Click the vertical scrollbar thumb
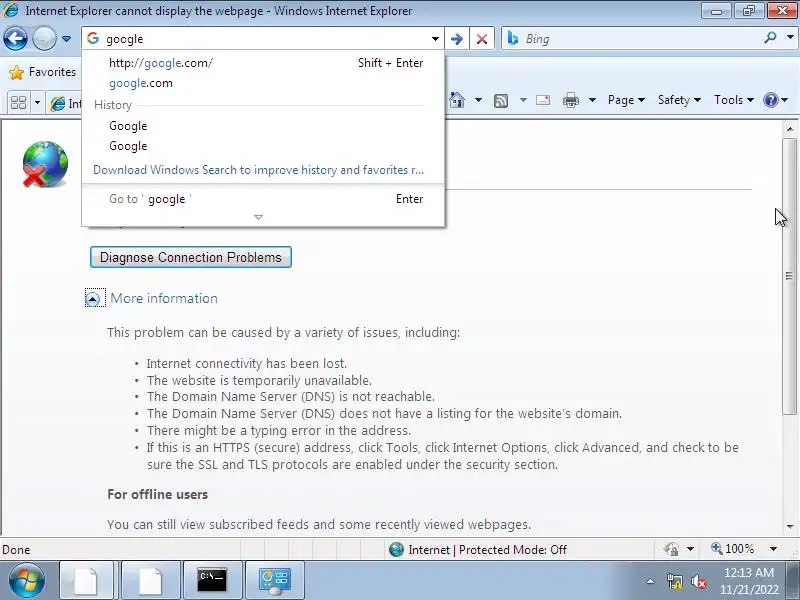 click(790, 276)
